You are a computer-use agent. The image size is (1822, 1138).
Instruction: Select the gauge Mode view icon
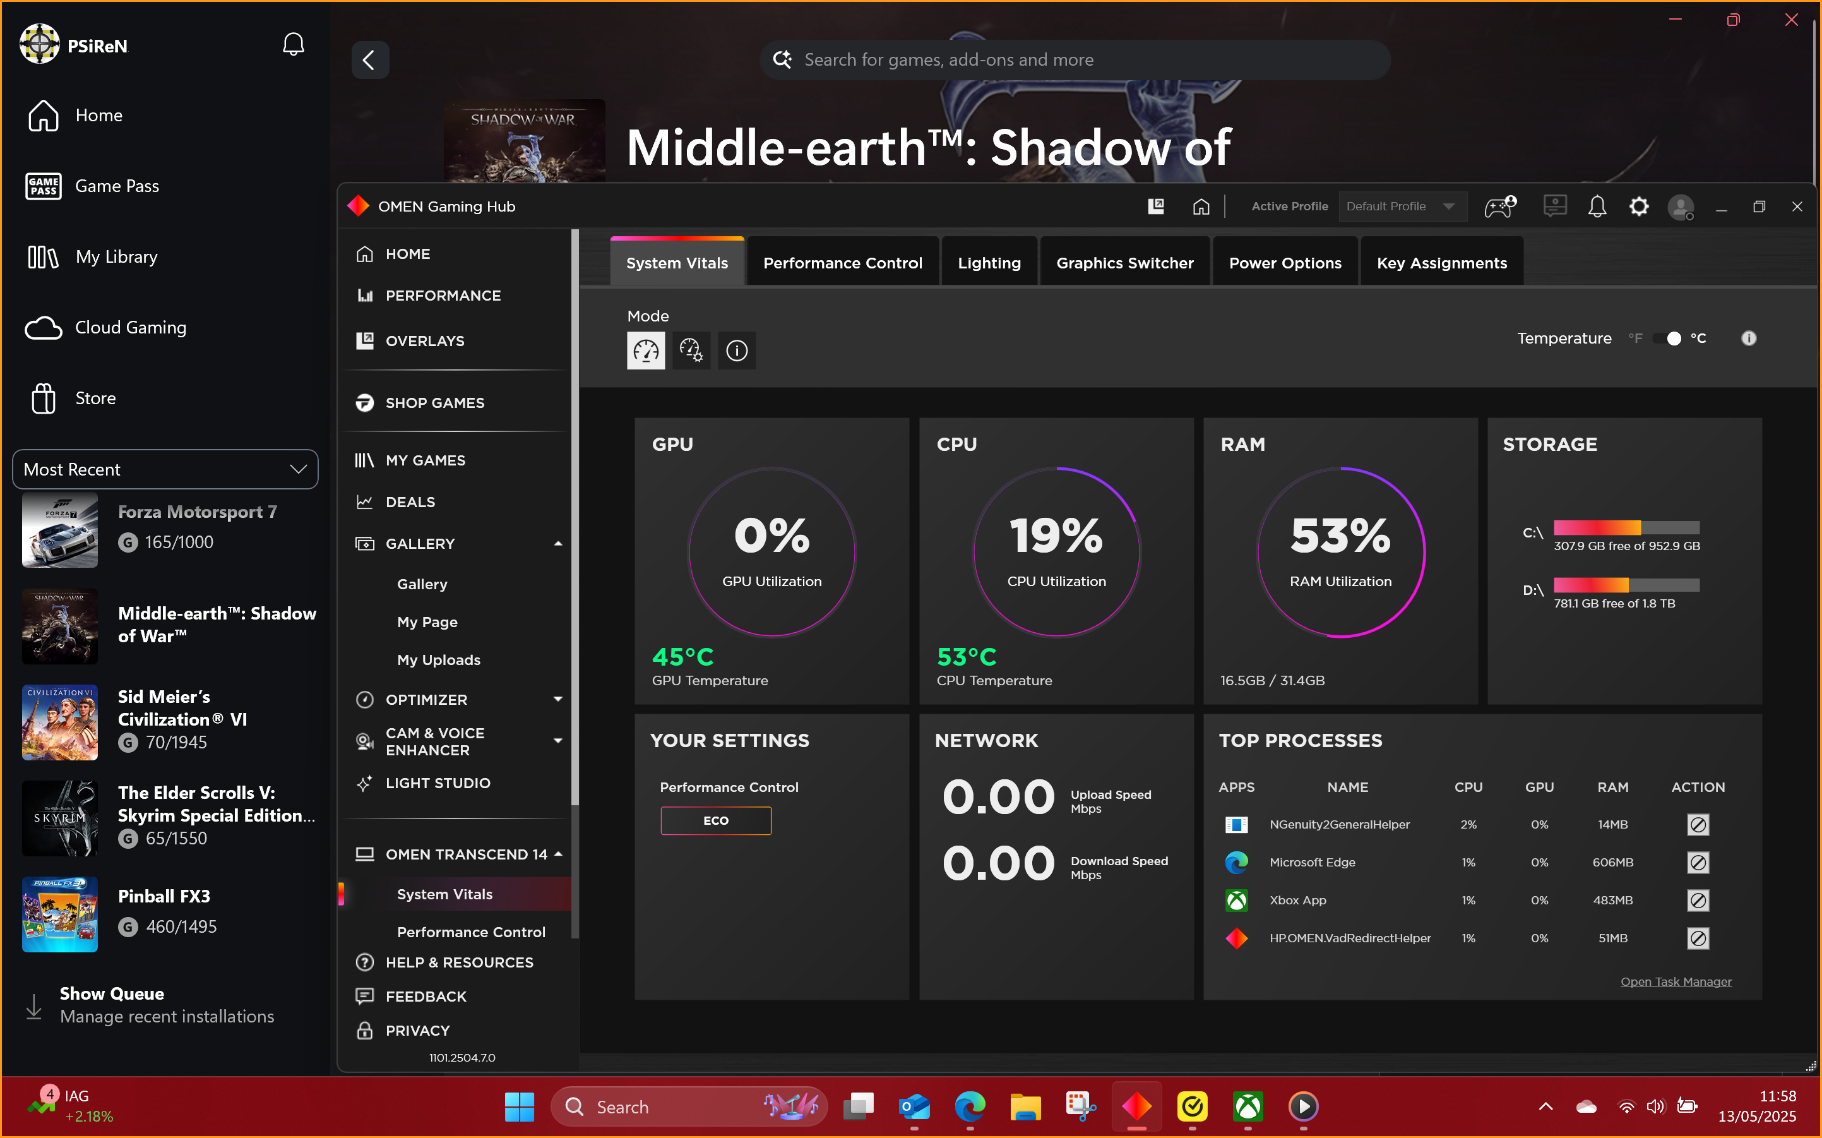click(646, 350)
